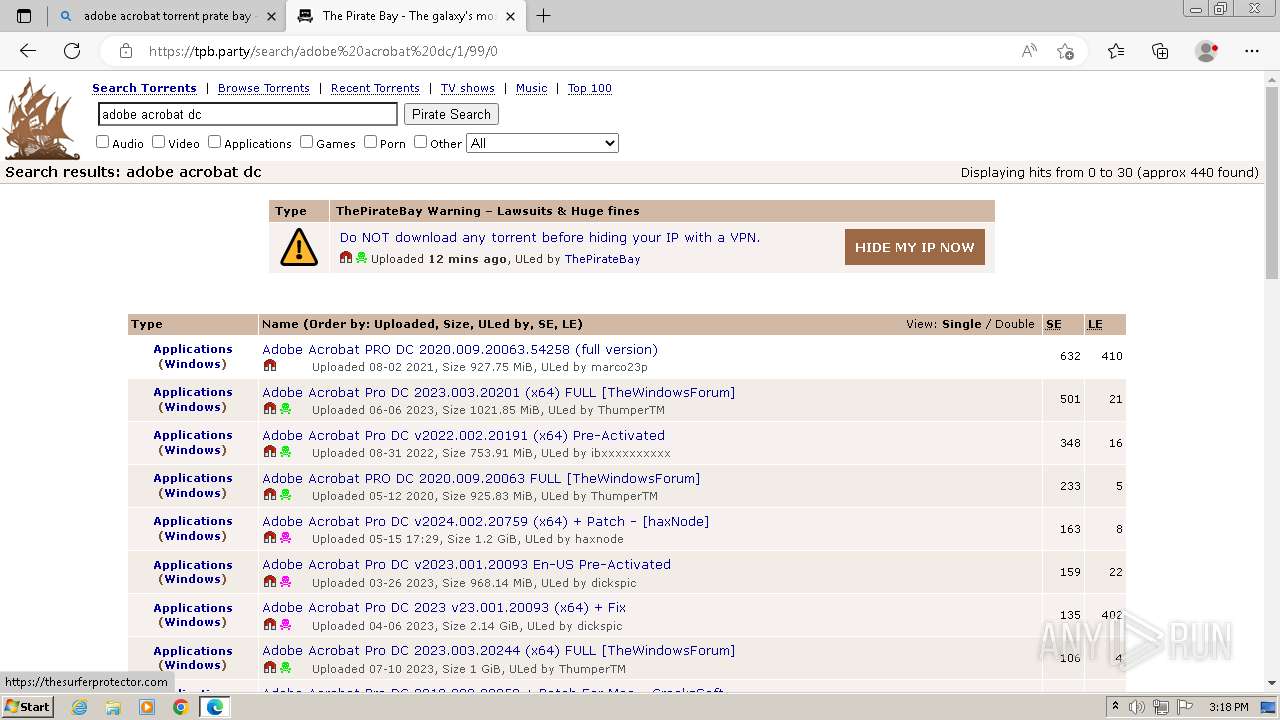Open the Windows Start menu
This screenshot has width=1280, height=720.
27,707
